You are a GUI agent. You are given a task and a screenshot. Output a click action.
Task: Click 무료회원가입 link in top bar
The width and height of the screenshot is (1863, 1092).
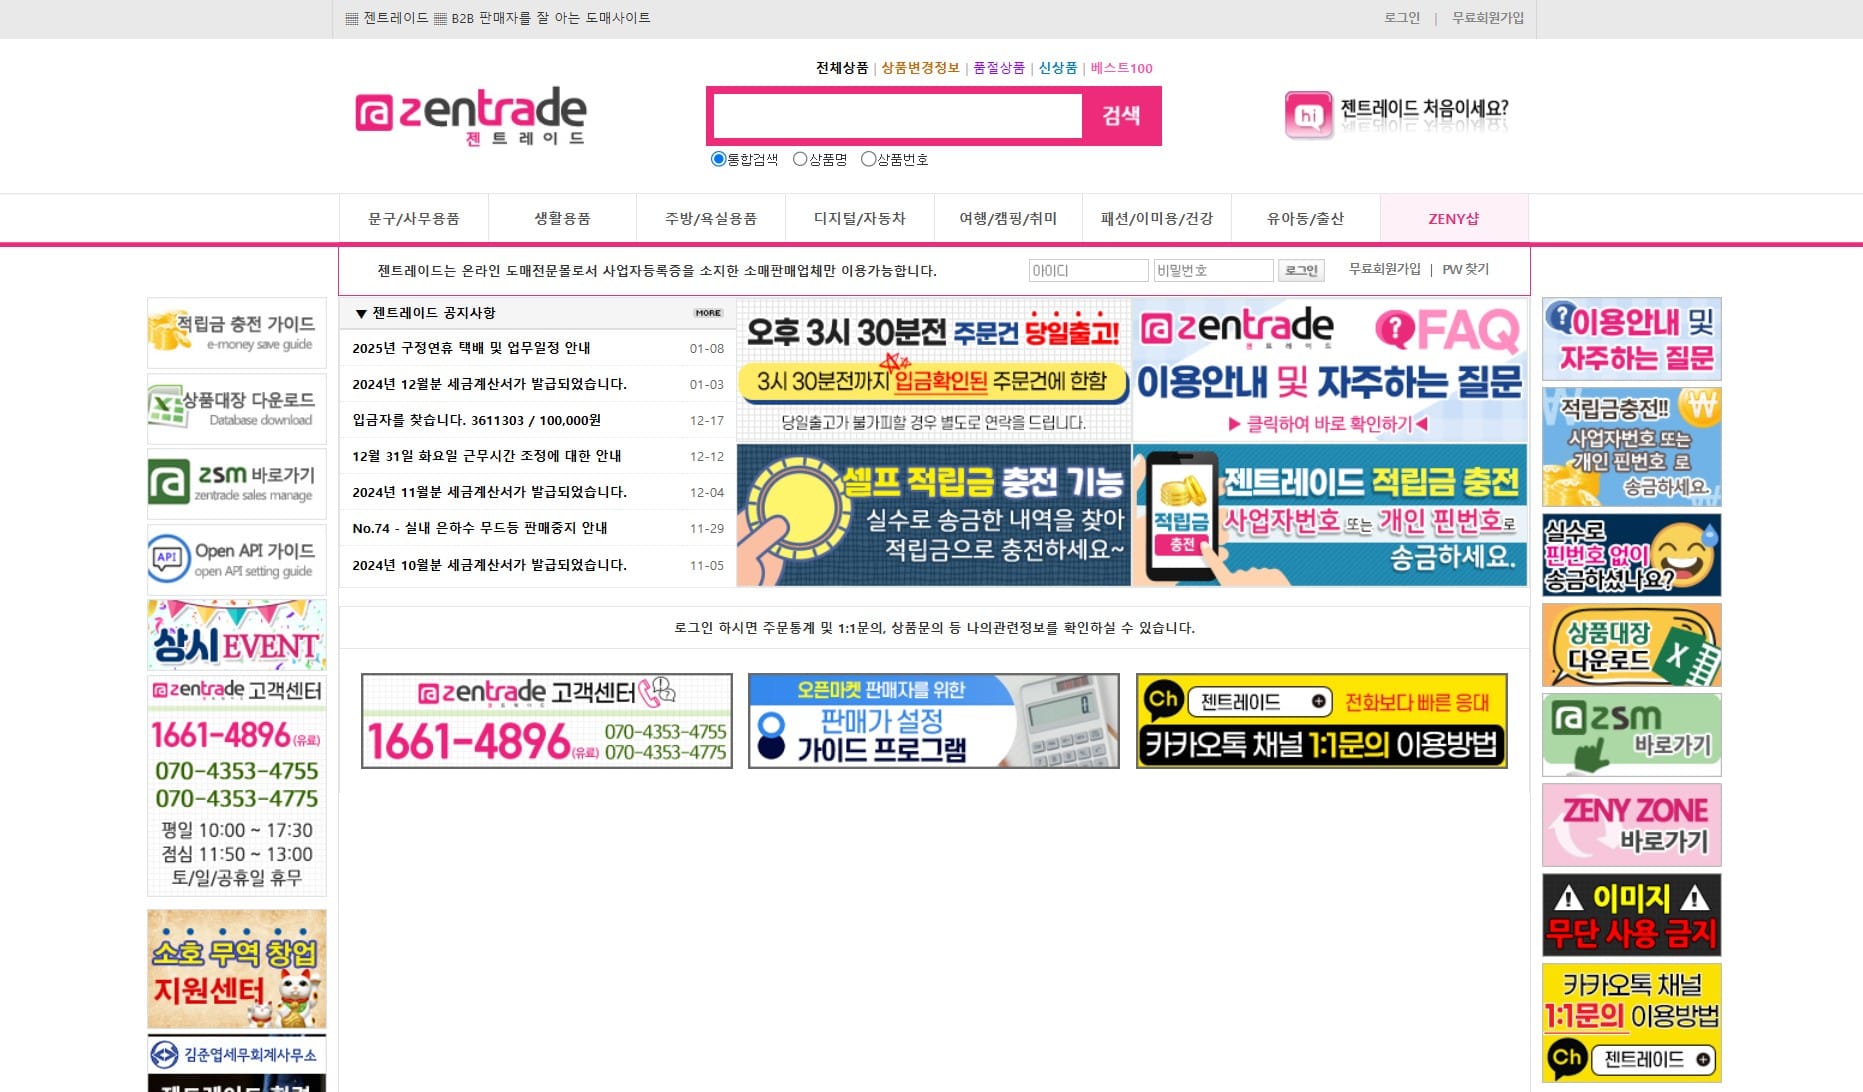point(1488,18)
